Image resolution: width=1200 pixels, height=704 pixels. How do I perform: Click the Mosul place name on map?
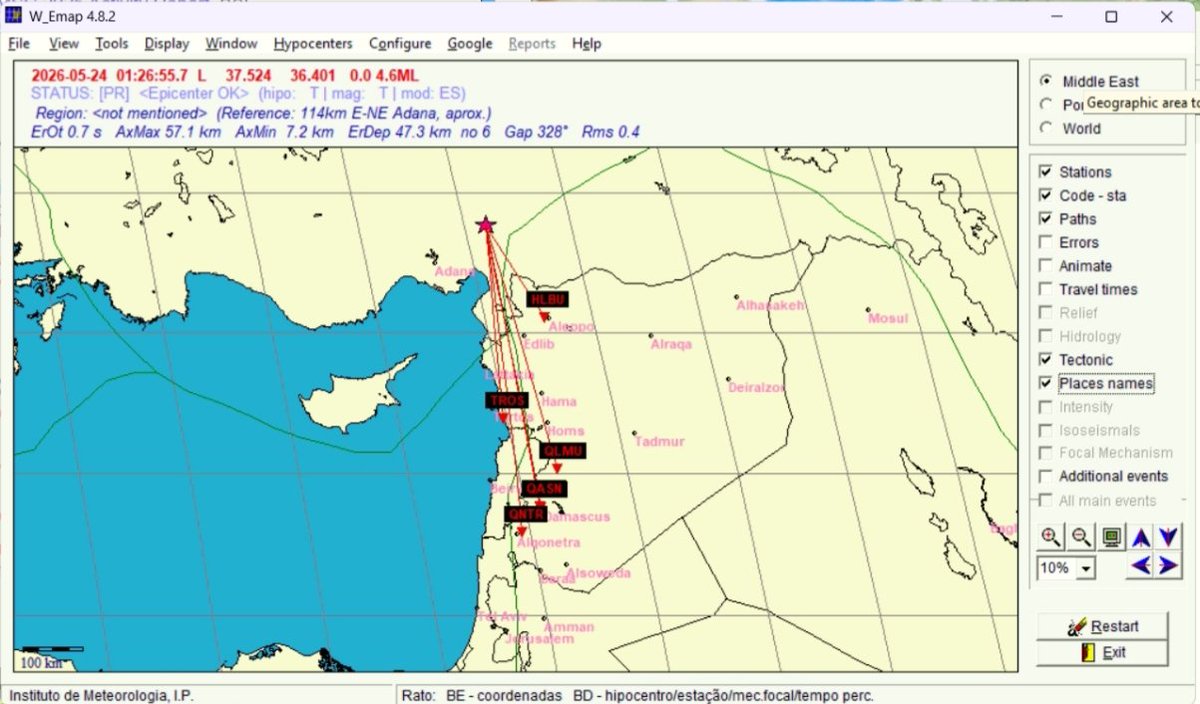click(x=888, y=318)
